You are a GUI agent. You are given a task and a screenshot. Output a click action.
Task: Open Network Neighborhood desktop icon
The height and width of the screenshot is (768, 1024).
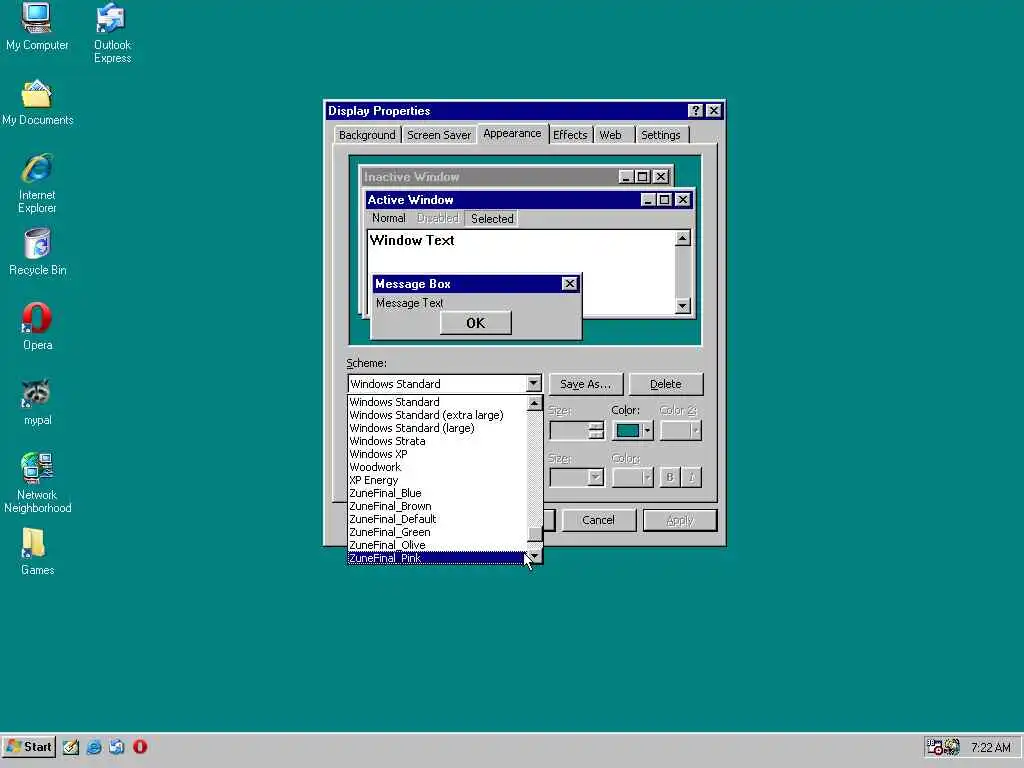(x=37, y=483)
